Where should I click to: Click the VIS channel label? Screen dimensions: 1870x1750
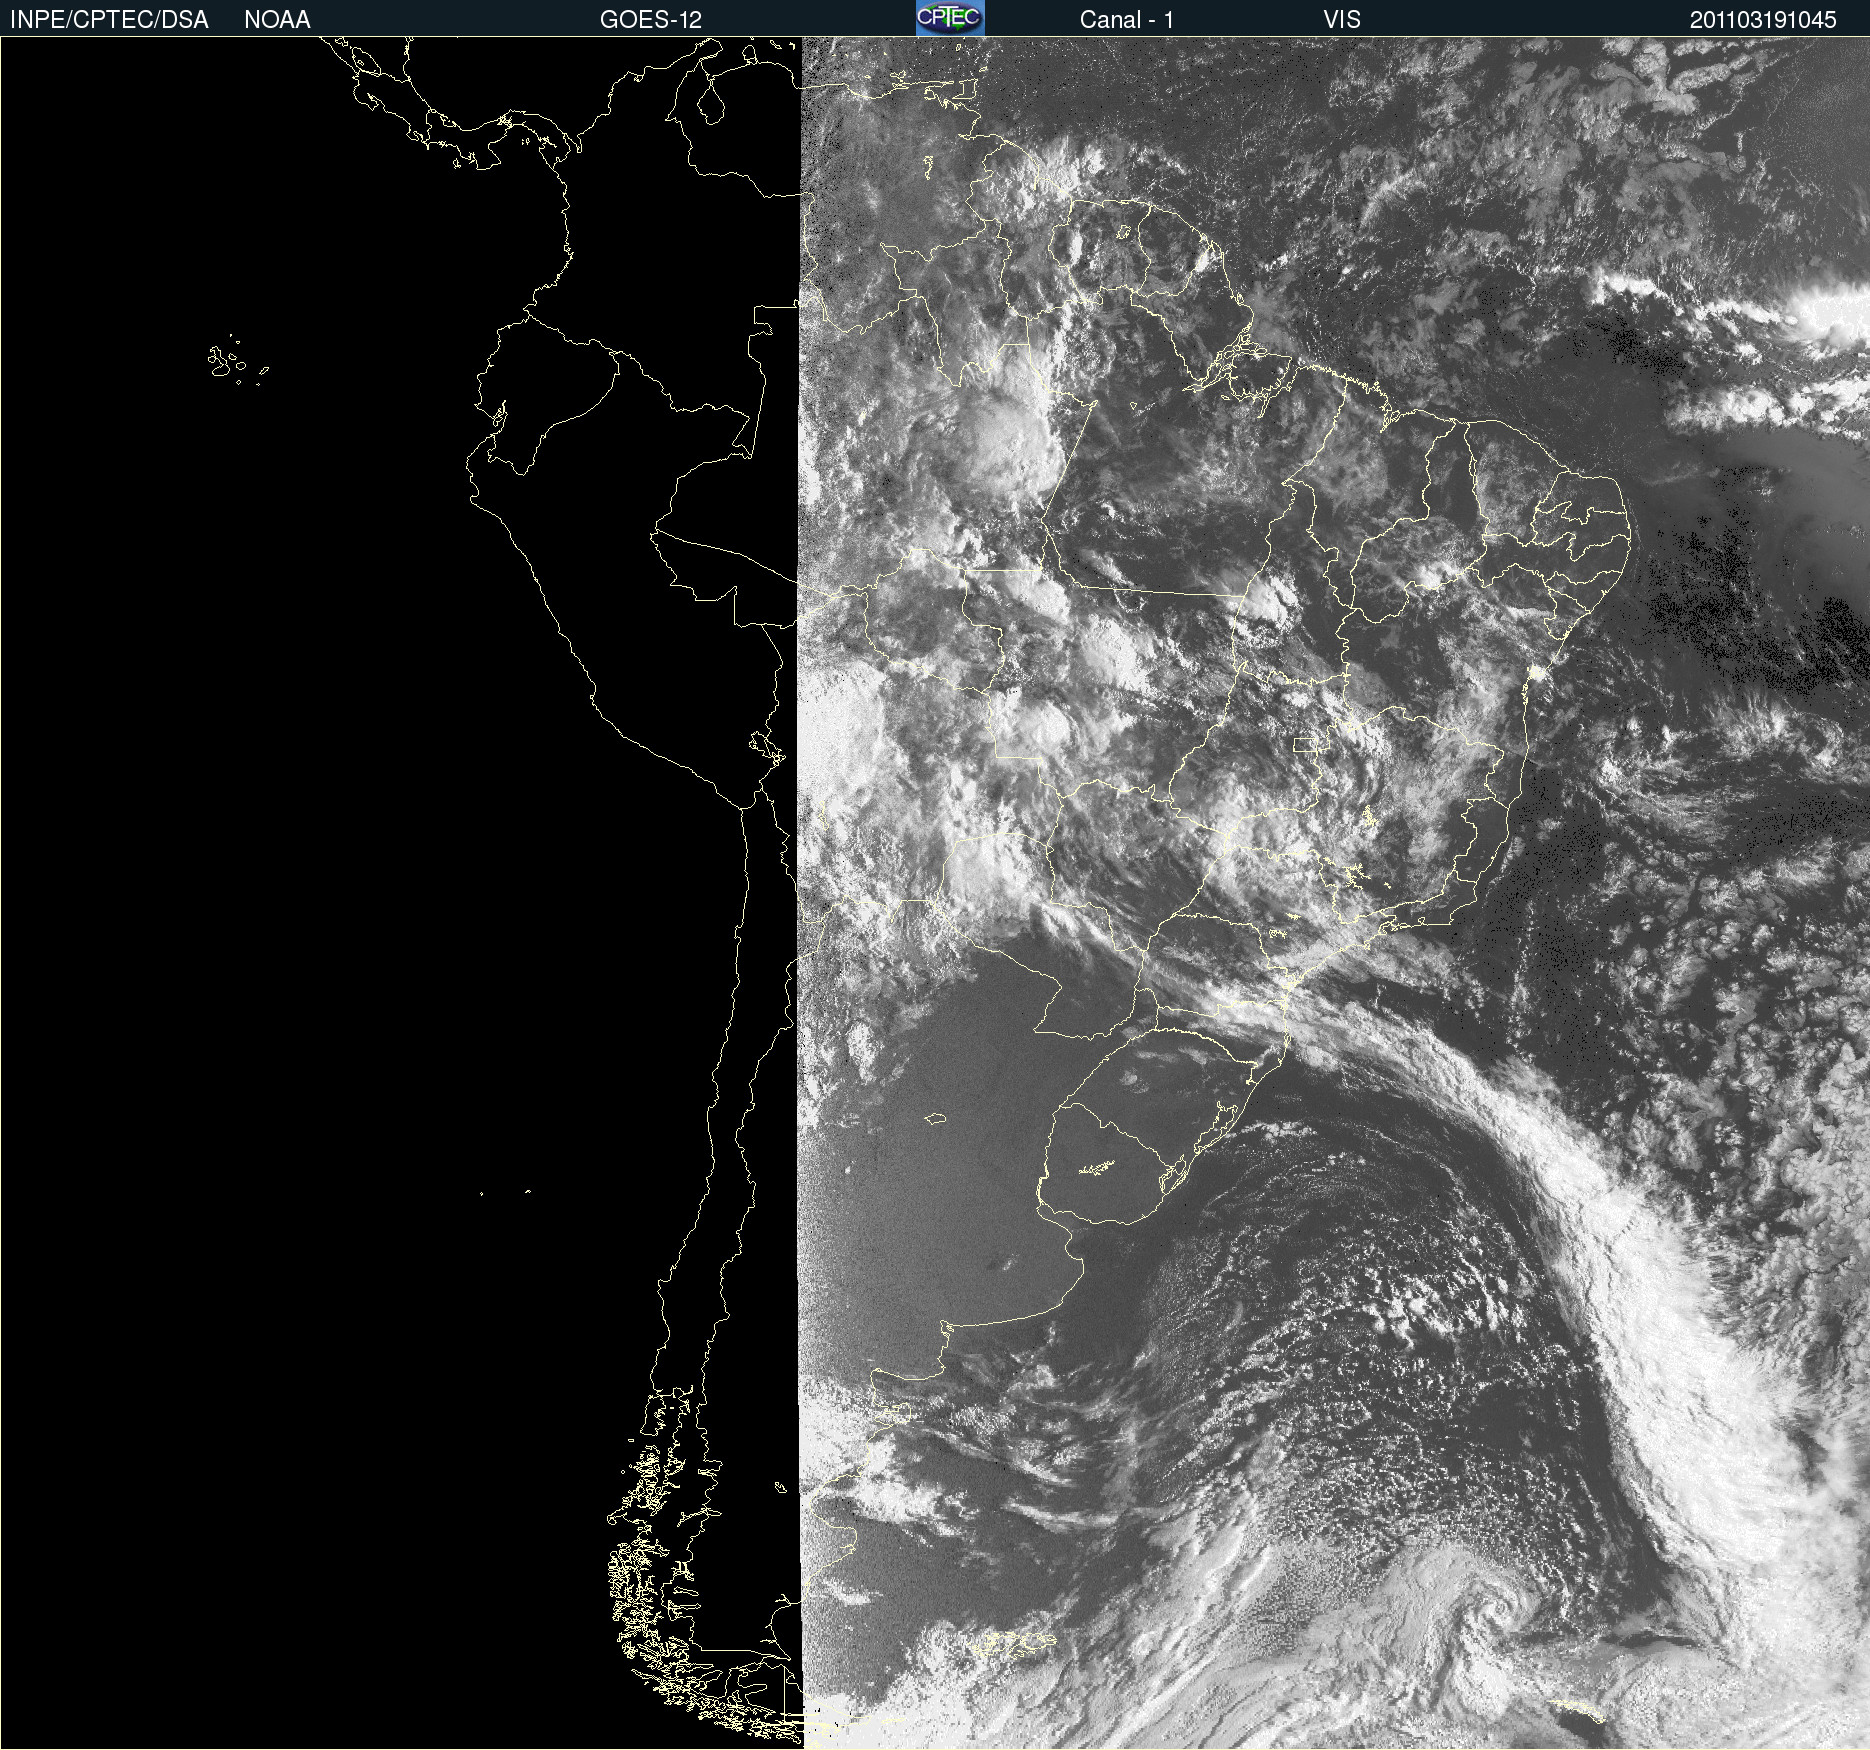(x=1342, y=20)
